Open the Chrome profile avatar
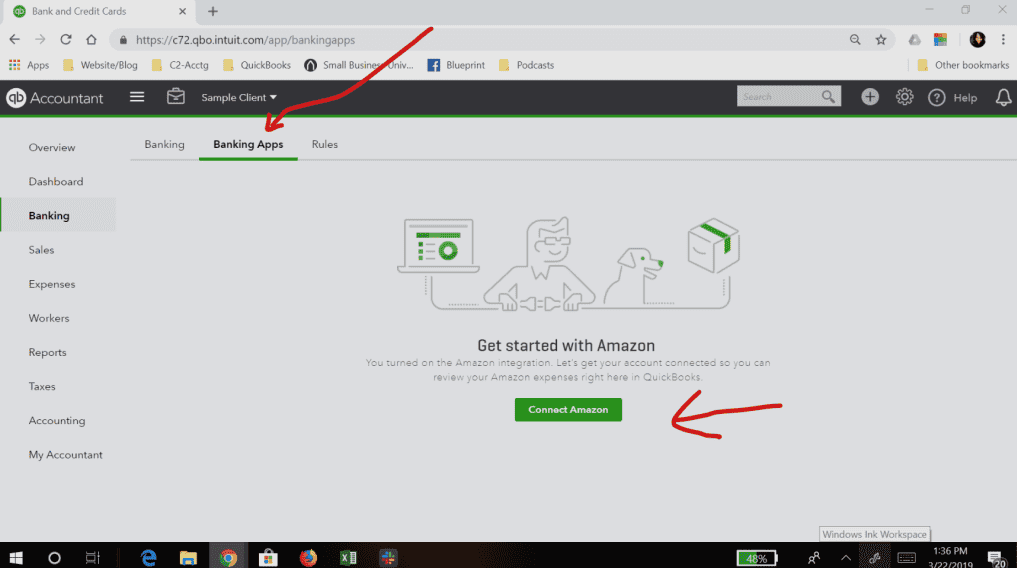1017x568 pixels. pyautogui.click(x=977, y=40)
